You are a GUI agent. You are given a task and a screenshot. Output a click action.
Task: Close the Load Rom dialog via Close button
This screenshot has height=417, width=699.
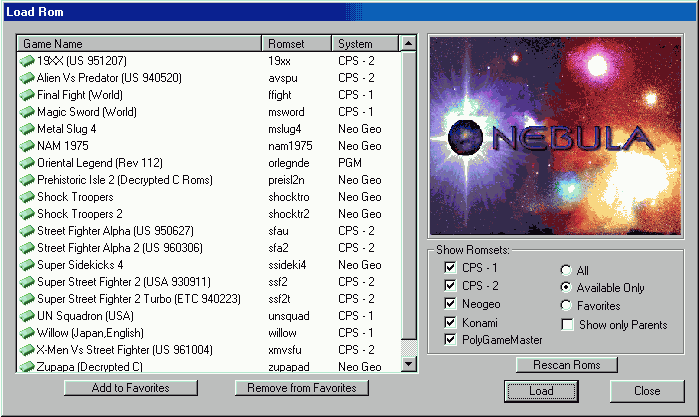(647, 391)
